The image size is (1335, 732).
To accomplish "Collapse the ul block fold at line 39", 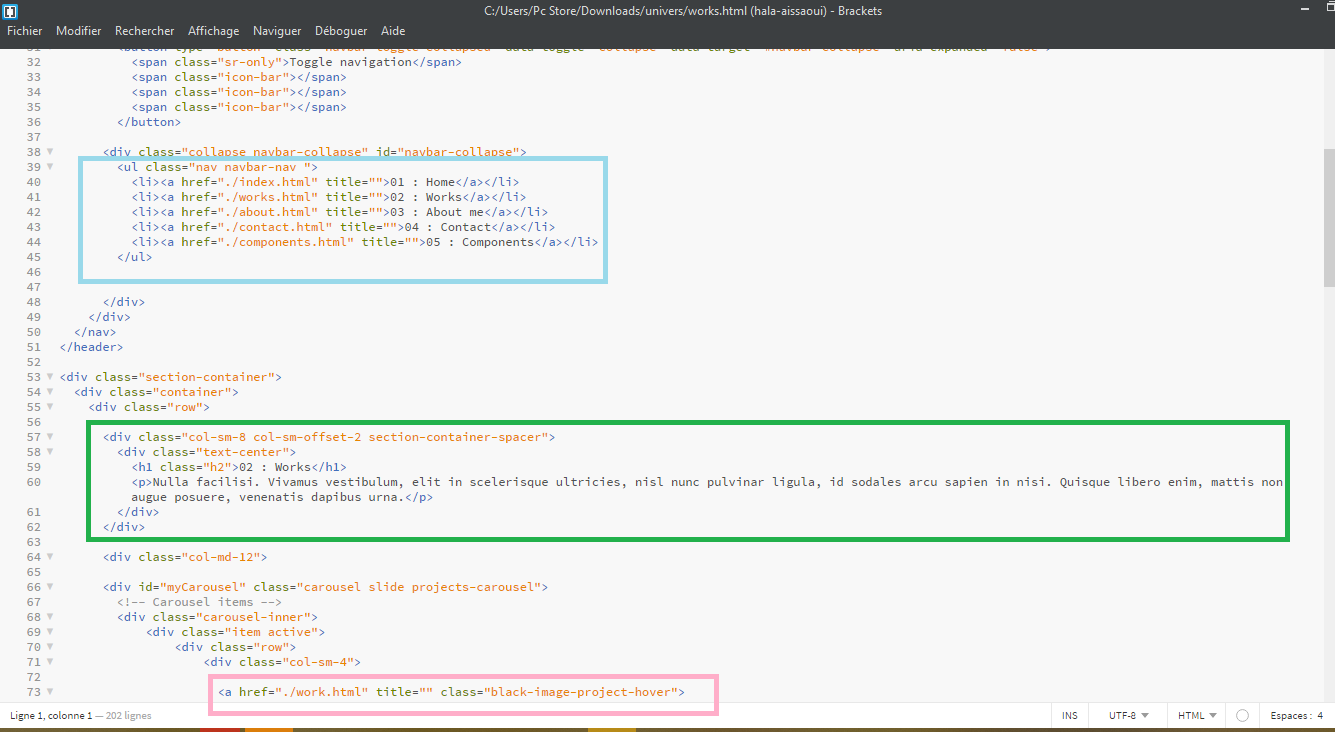I will 49,167.
